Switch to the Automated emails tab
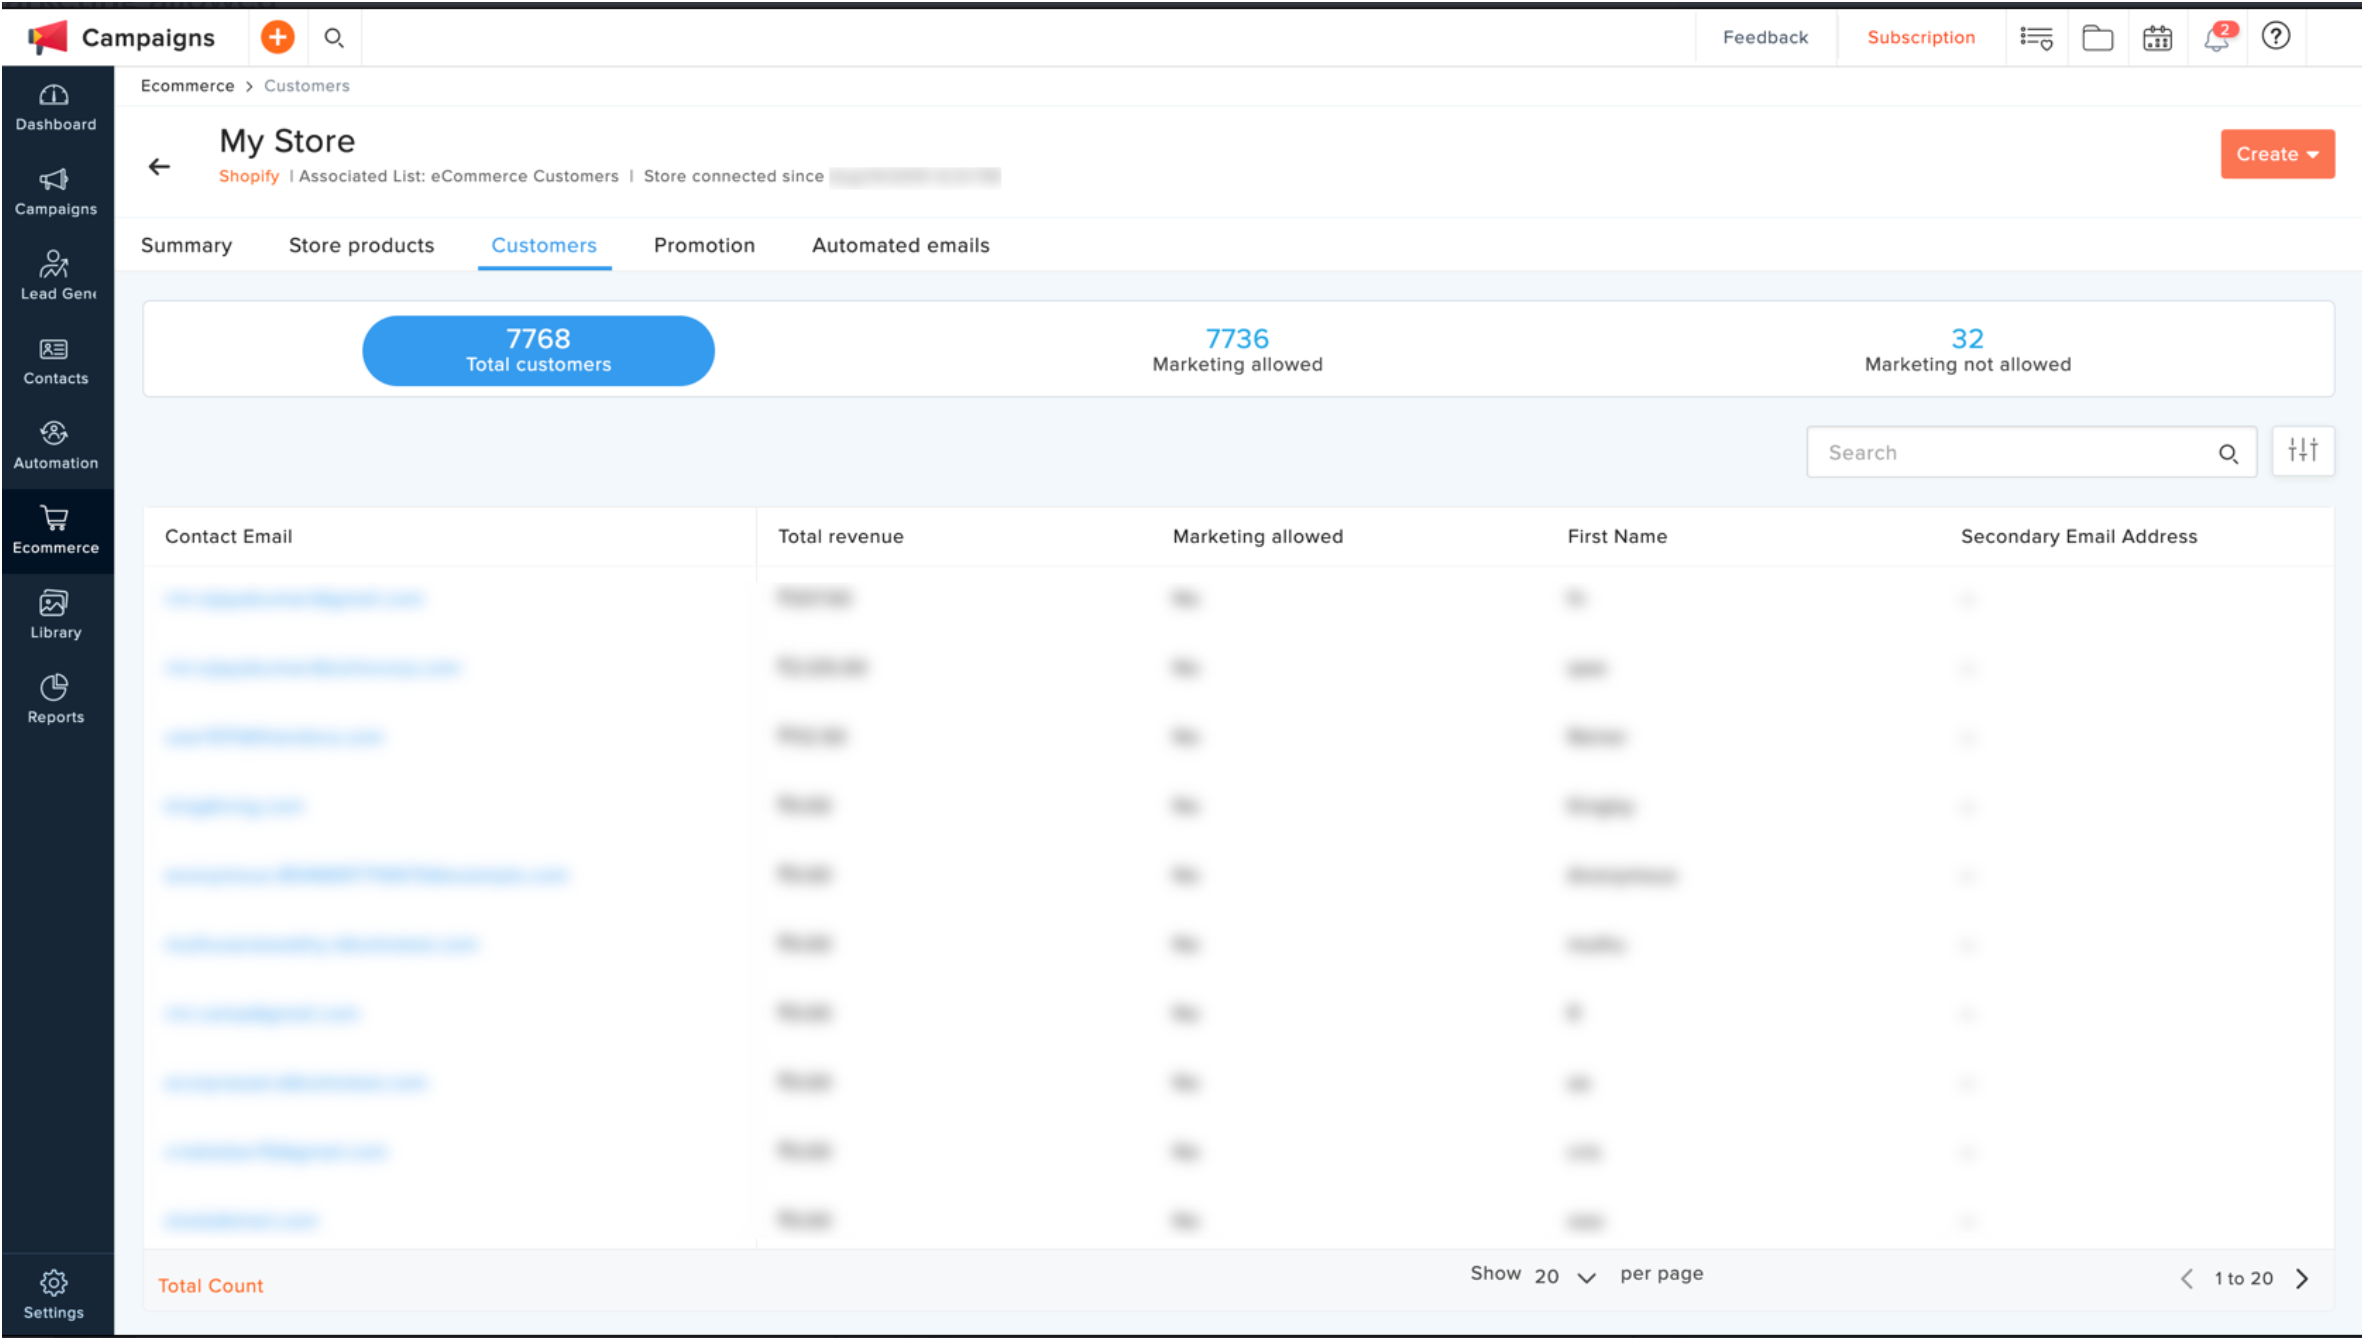This screenshot has width=2364, height=1340. click(x=900, y=245)
